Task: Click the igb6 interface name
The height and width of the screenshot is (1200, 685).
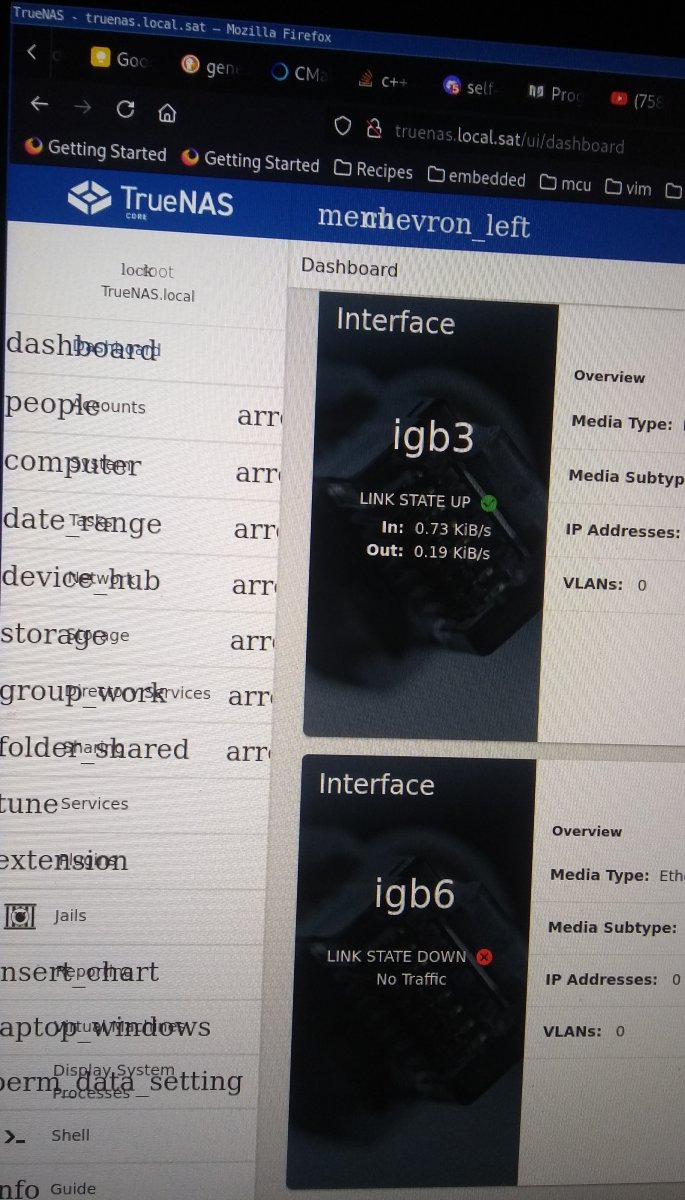Action: point(415,894)
